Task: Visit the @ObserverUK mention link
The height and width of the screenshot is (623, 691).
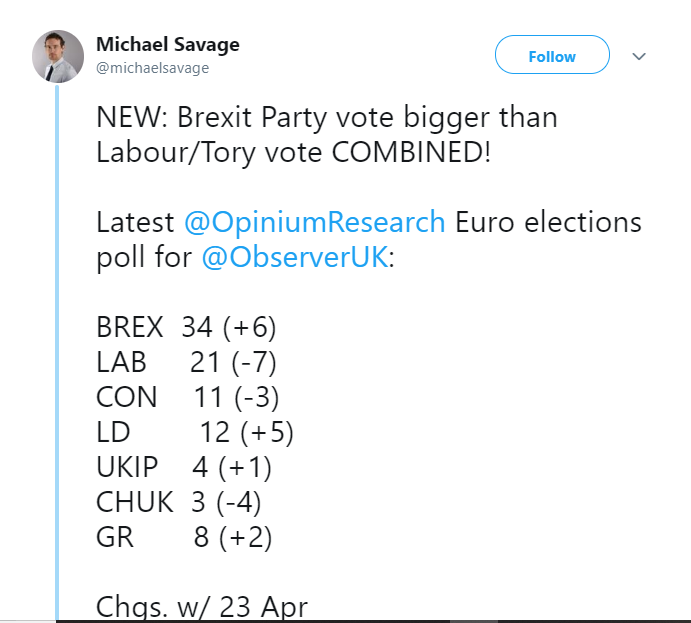Action: 293,257
